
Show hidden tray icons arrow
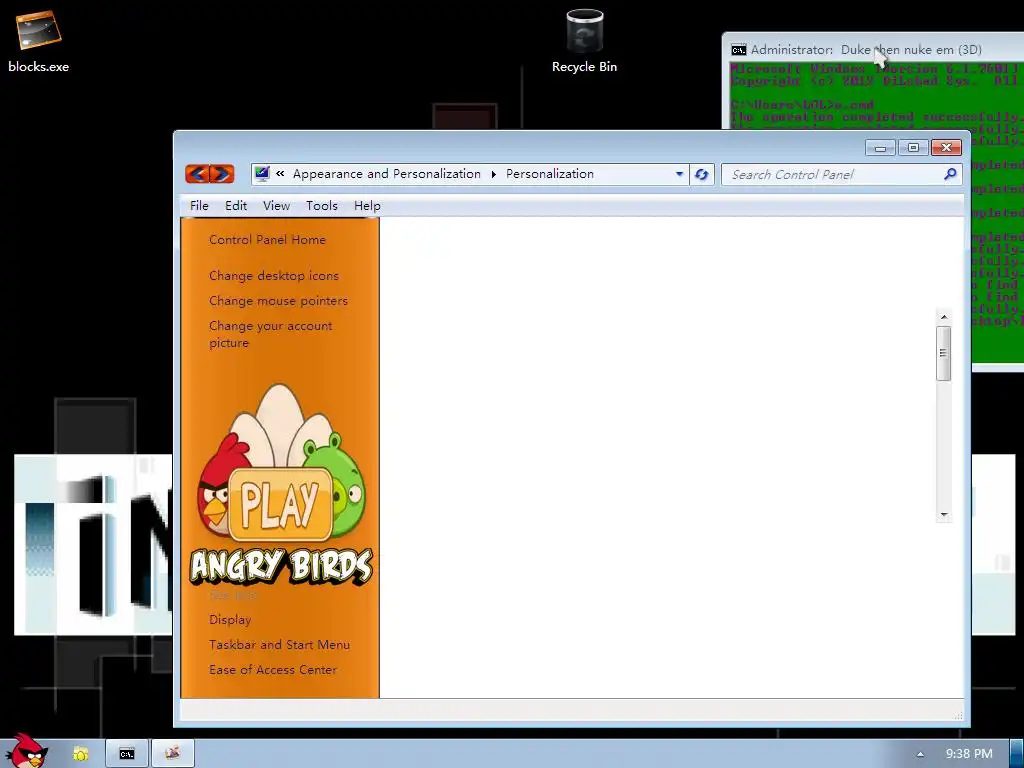coord(920,754)
